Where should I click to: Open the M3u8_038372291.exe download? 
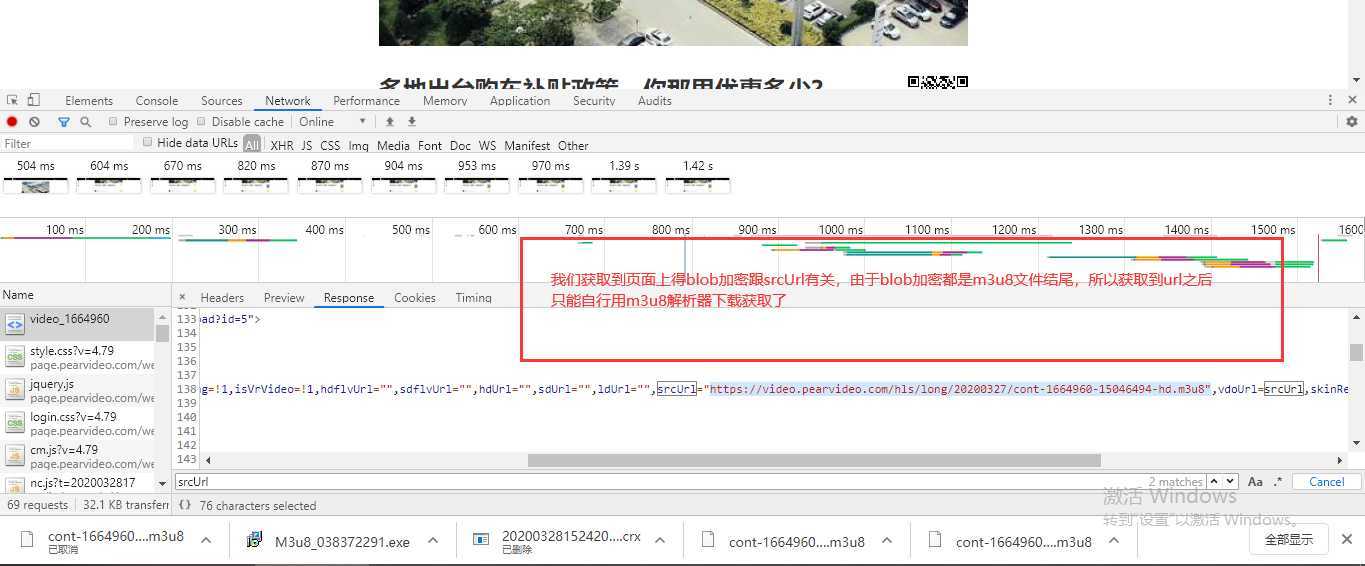click(x=342, y=542)
